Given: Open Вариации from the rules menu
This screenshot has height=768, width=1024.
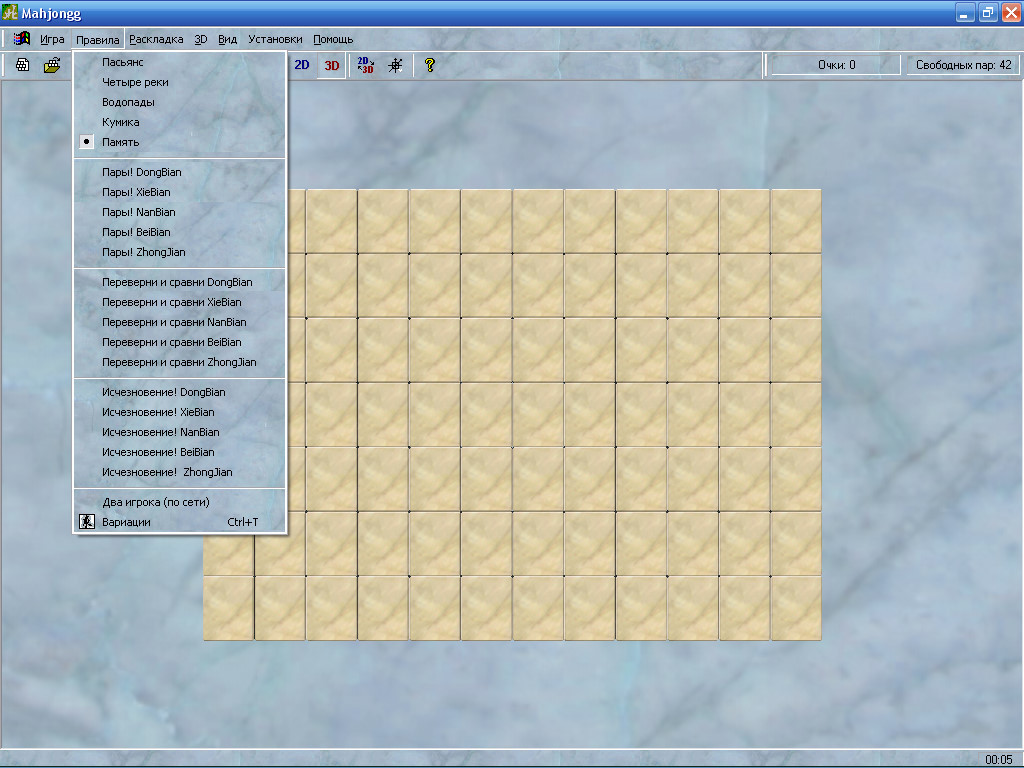Looking at the screenshot, I should point(180,522).
